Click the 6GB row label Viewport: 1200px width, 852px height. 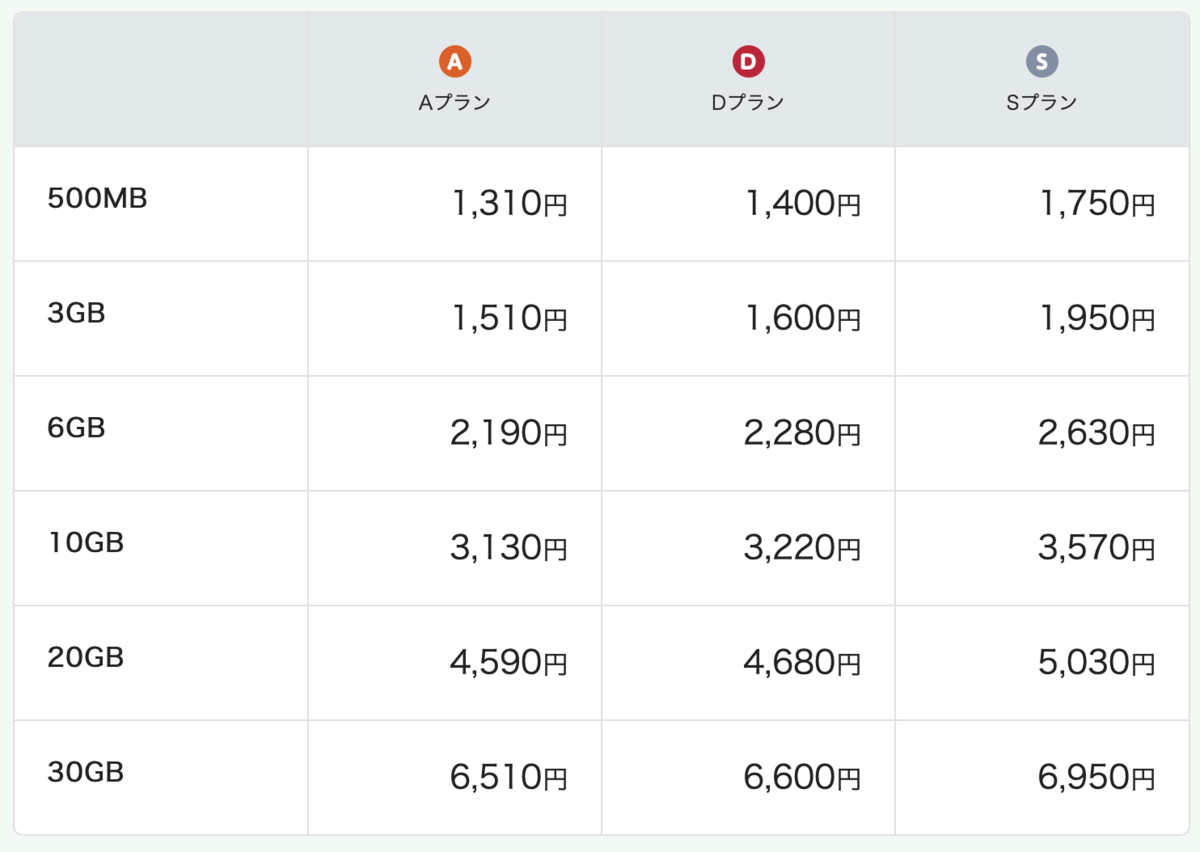76,428
